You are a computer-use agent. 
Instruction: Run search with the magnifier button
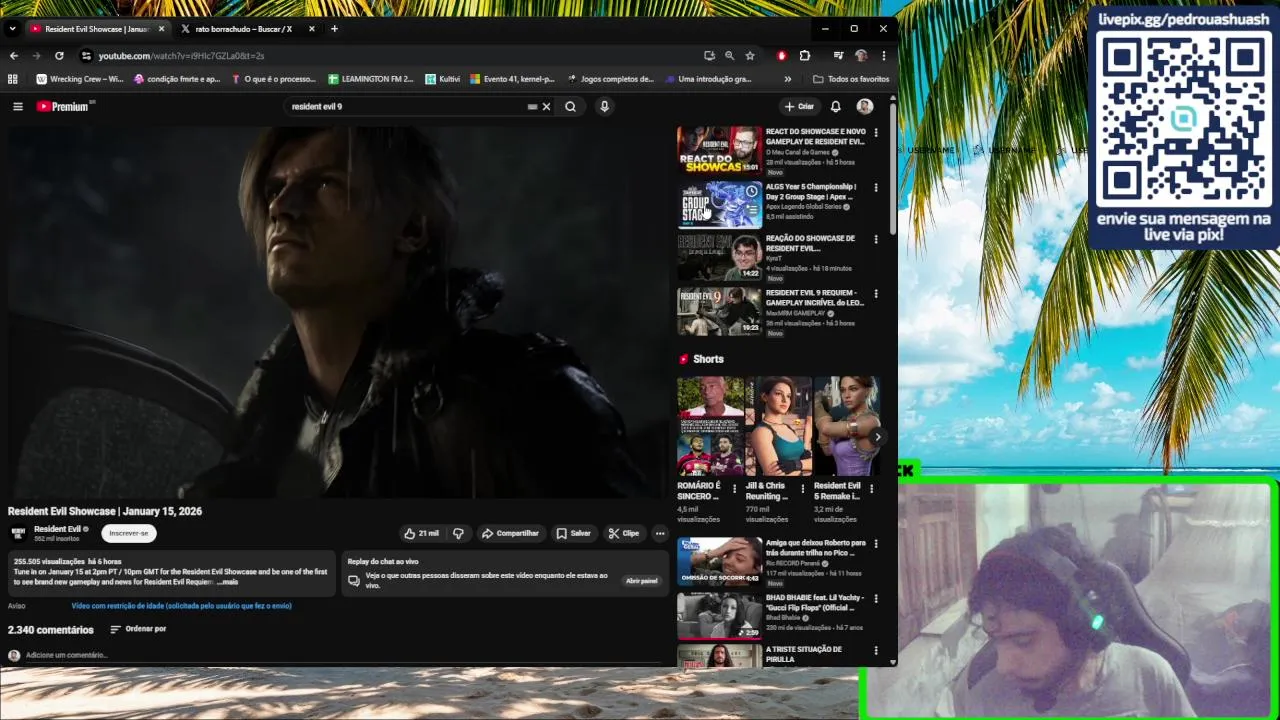coord(570,106)
